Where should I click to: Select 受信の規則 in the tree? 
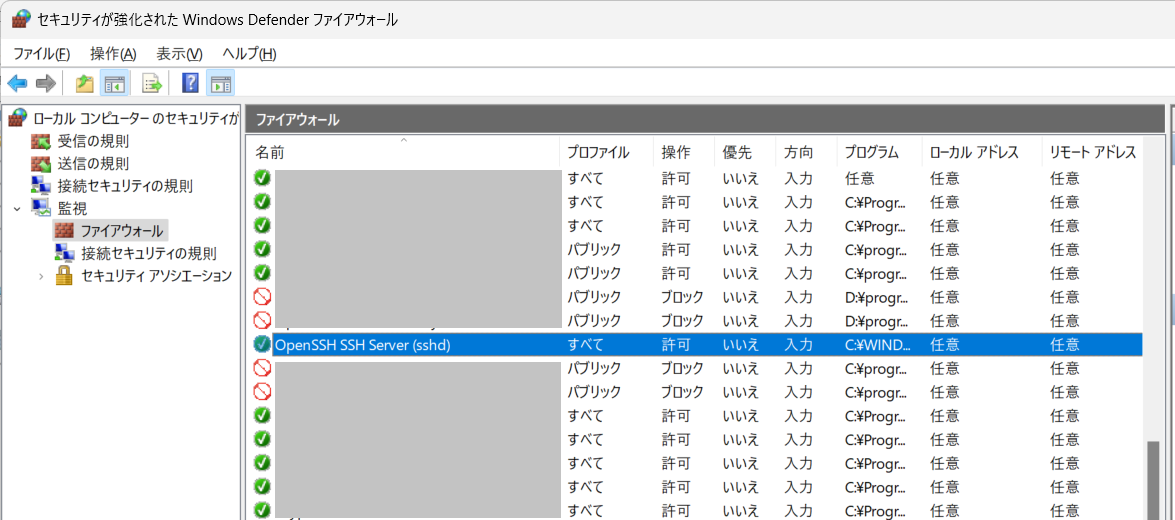click(x=93, y=141)
